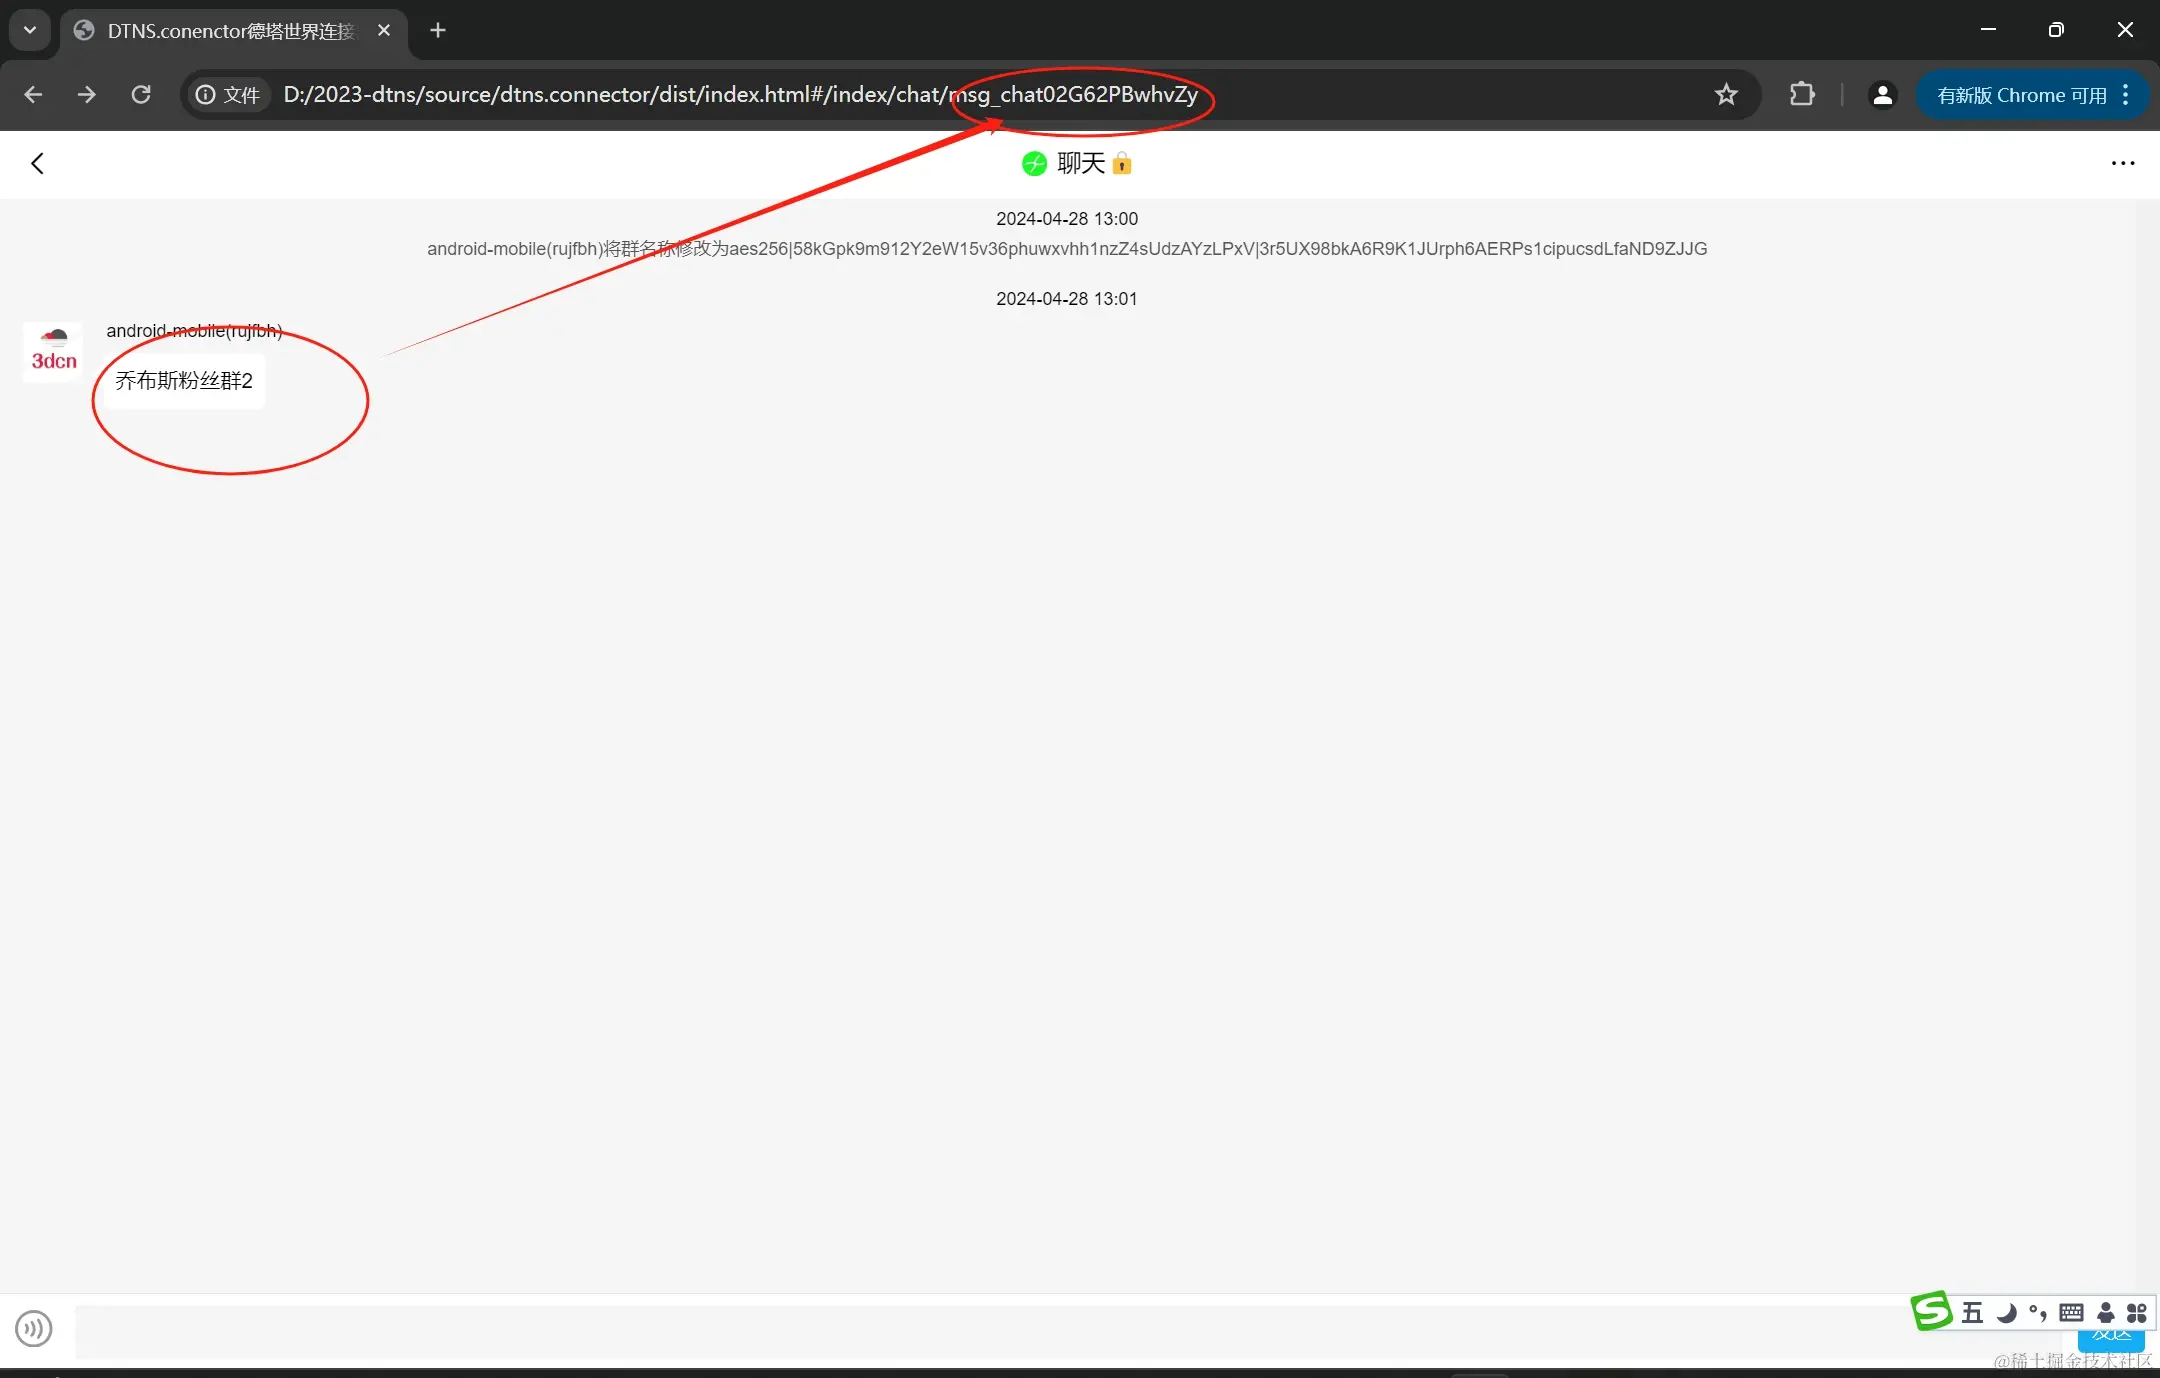The width and height of the screenshot is (2160, 1378).
Task: Click the 乔布斯粉丝群2 message bubble
Action: click(x=184, y=381)
